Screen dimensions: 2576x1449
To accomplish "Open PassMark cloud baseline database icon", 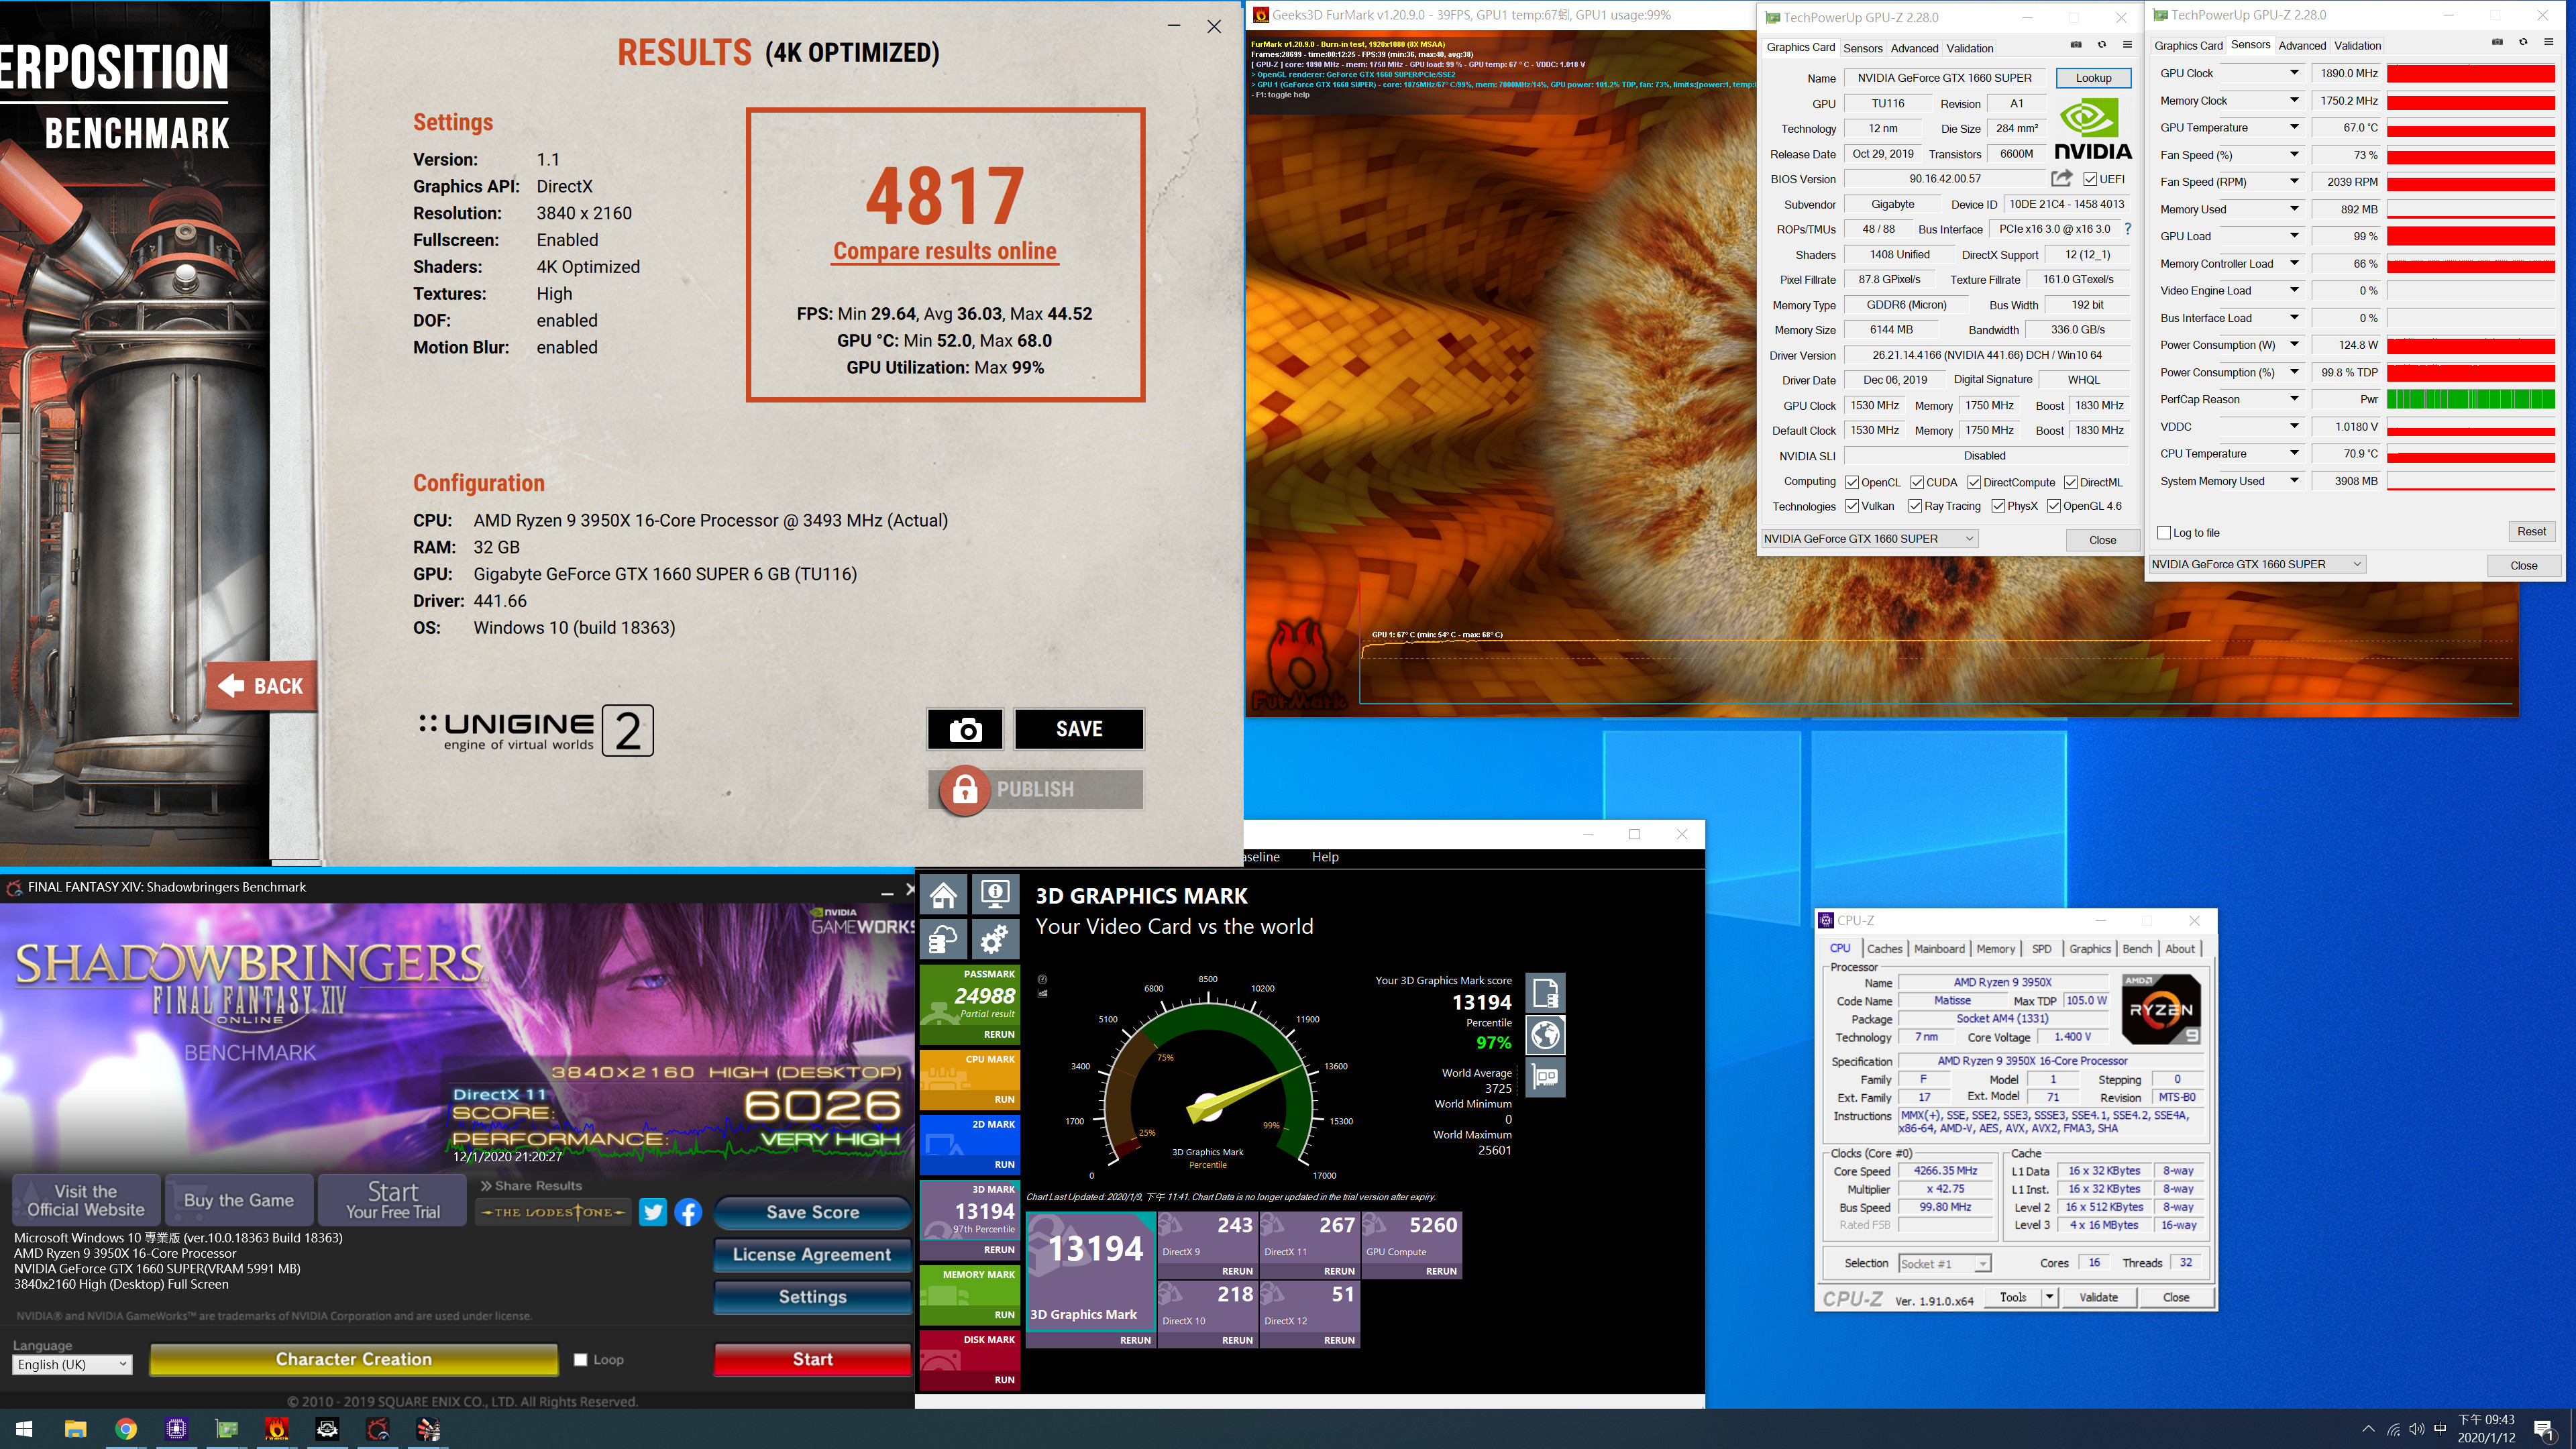I will pyautogui.click(x=944, y=939).
